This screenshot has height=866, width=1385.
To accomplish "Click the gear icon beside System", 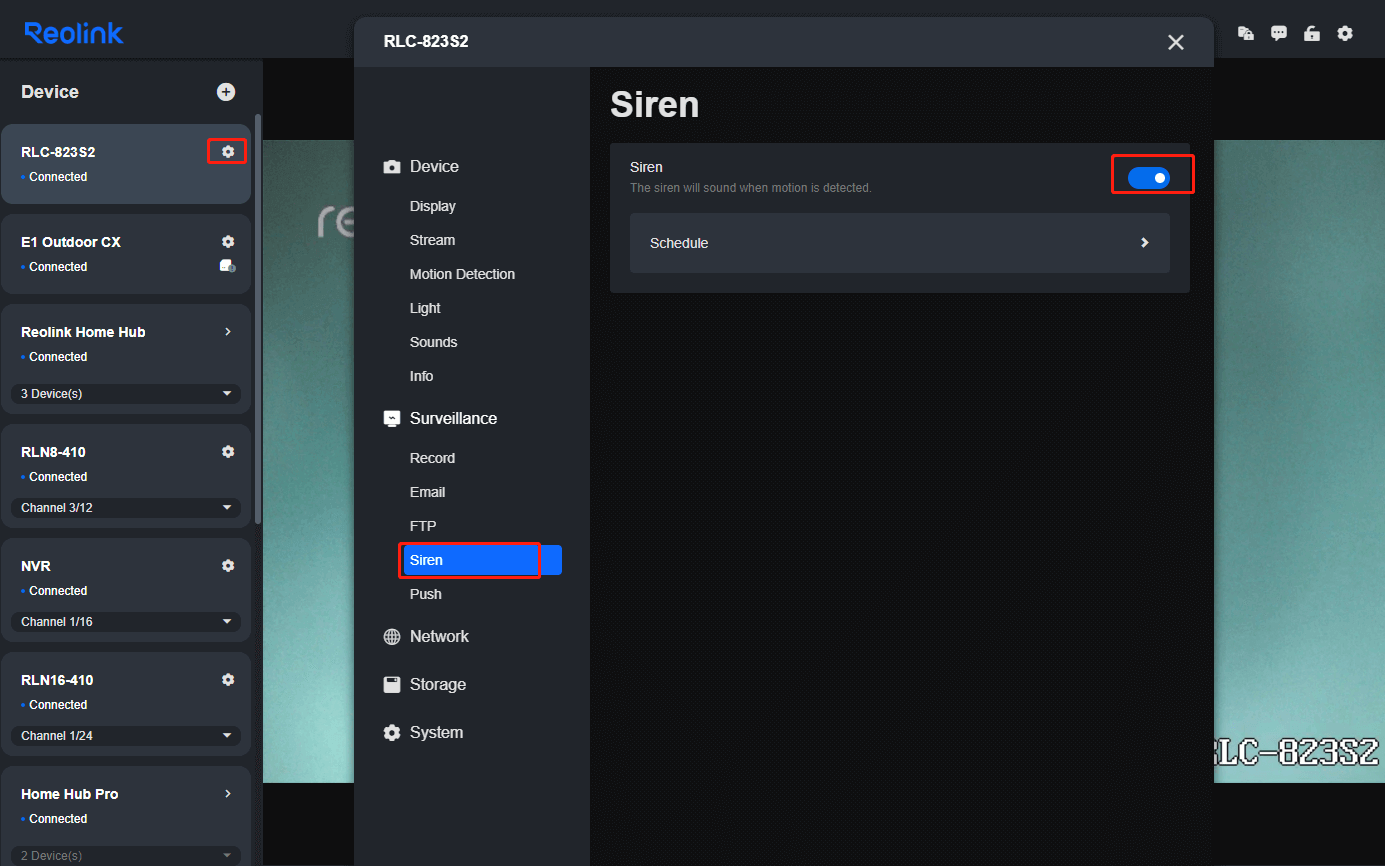I will (x=392, y=733).
